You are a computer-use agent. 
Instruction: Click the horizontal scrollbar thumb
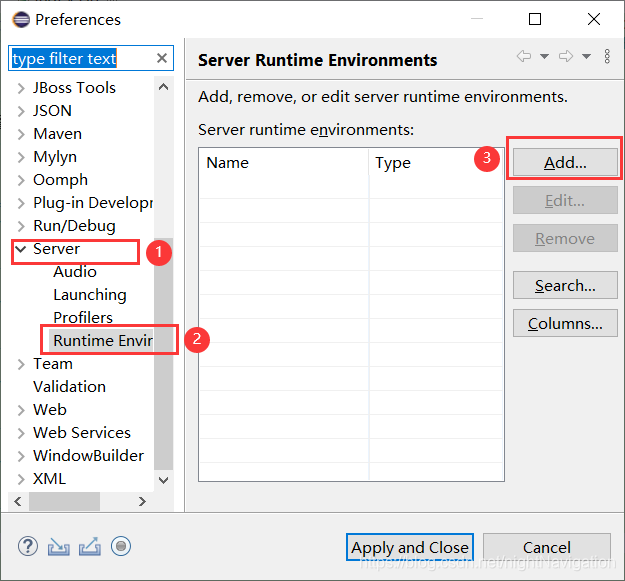click(x=64, y=501)
